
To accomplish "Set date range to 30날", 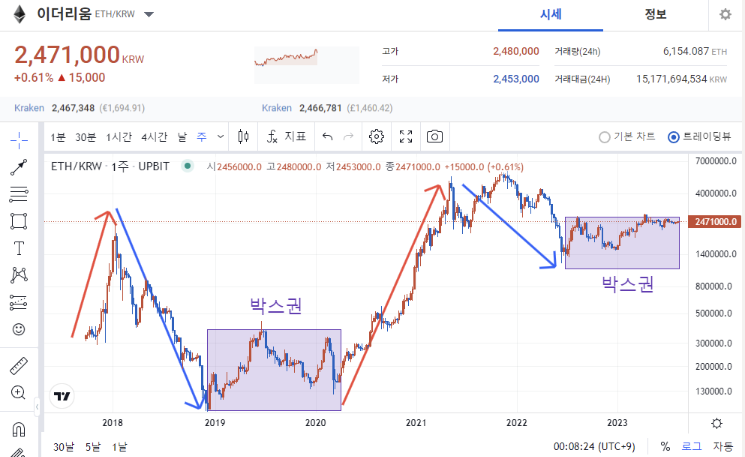I will (x=64, y=447).
